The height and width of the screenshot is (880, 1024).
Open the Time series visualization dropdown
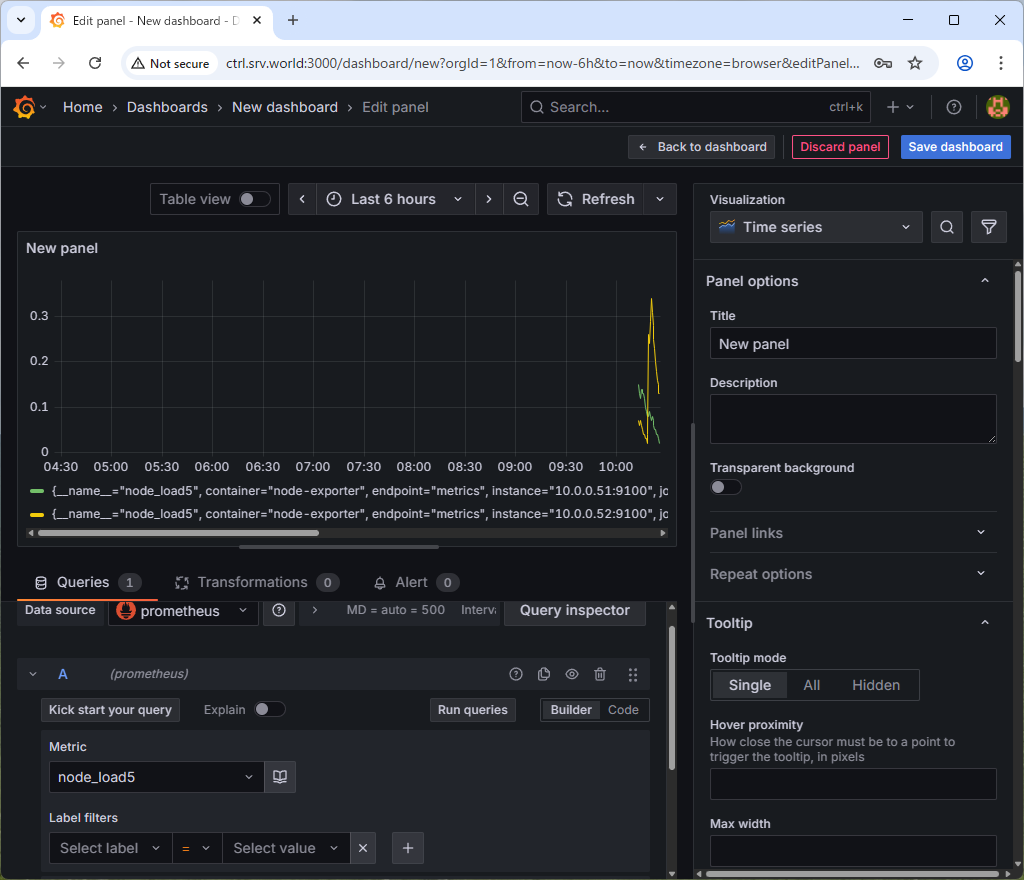tap(816, 227)
